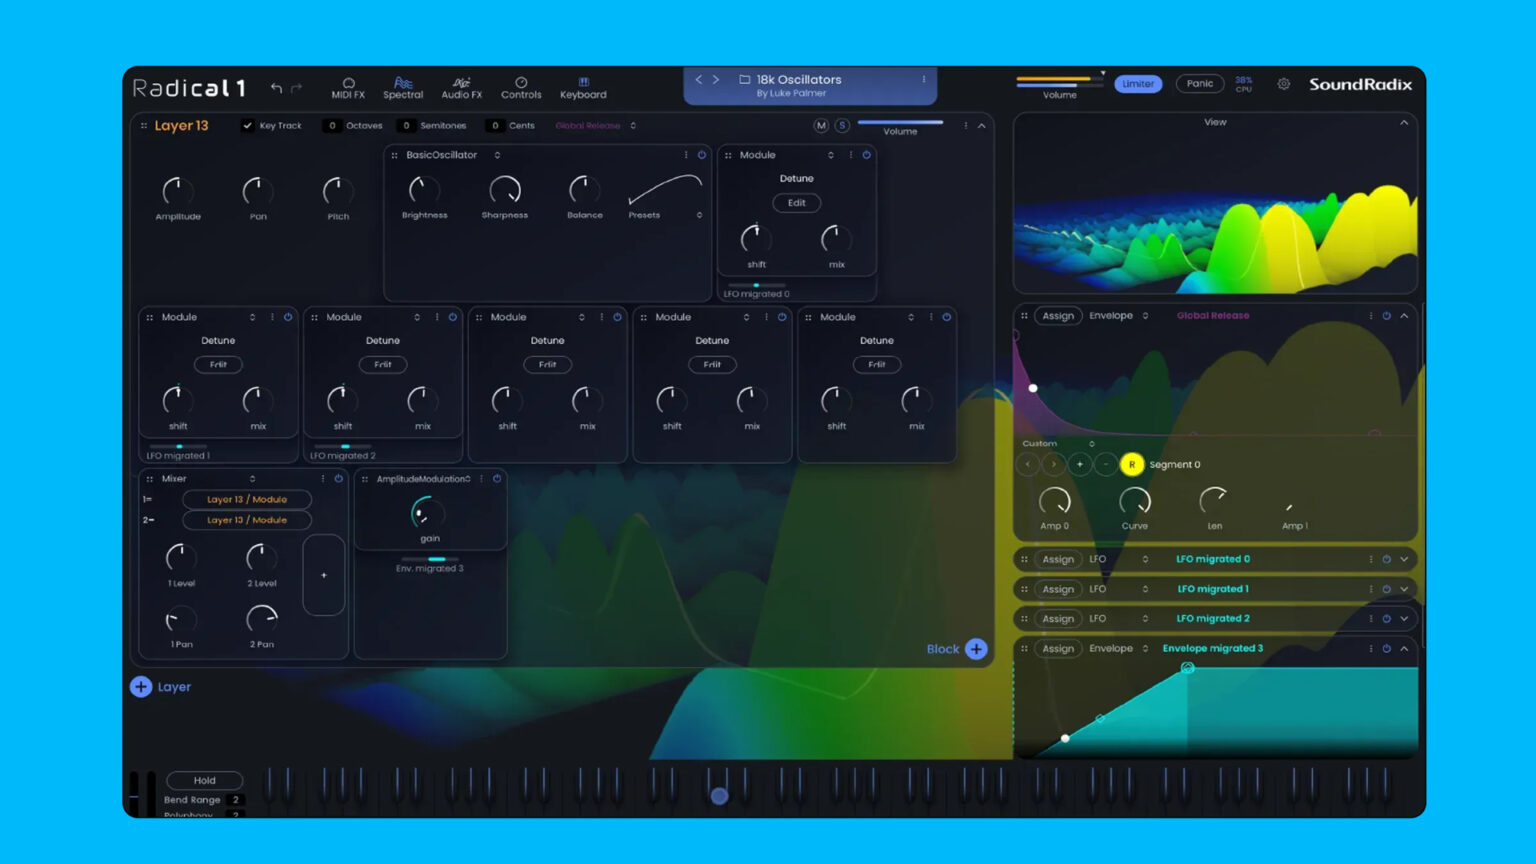This screenshot has height=864, width=1536.
Task: Expand the LFO migrated 1 row
Action: [1403, 588]
